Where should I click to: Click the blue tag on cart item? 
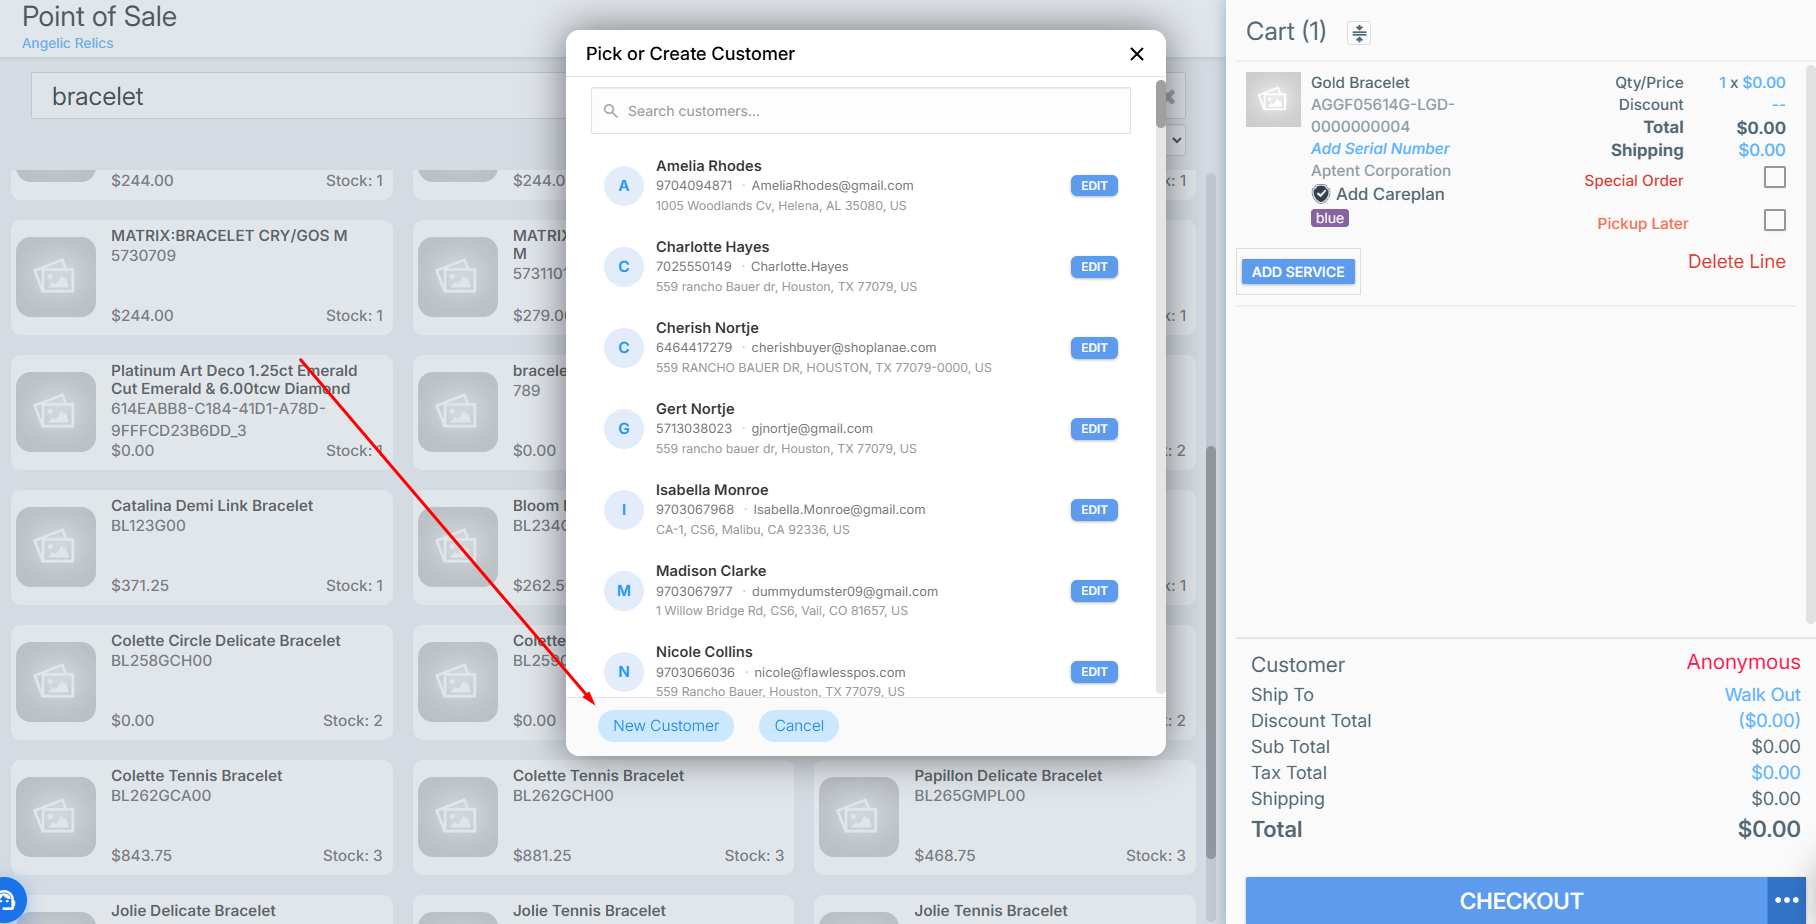click(1330, 218)
